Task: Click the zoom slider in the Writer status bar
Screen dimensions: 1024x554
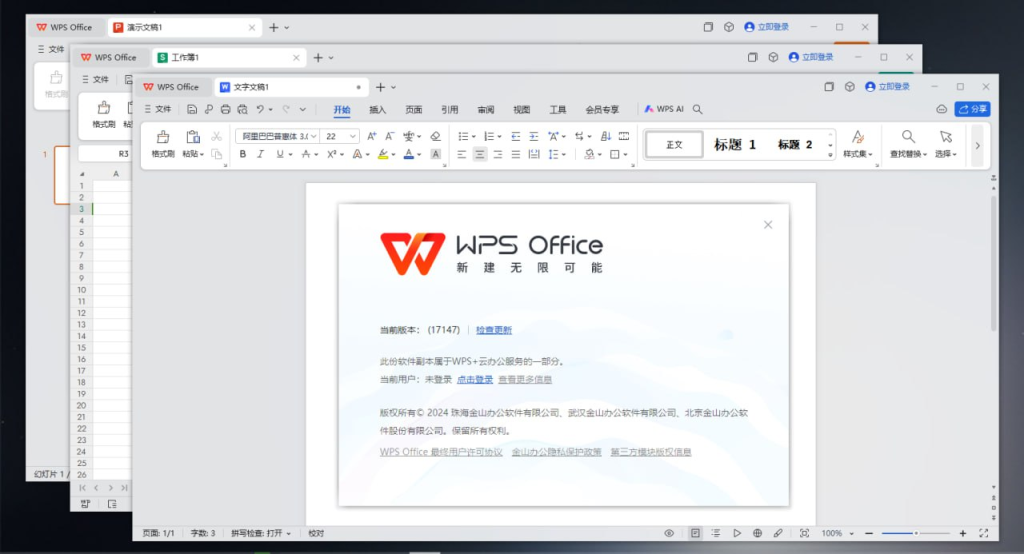Action: pos(916,533)
